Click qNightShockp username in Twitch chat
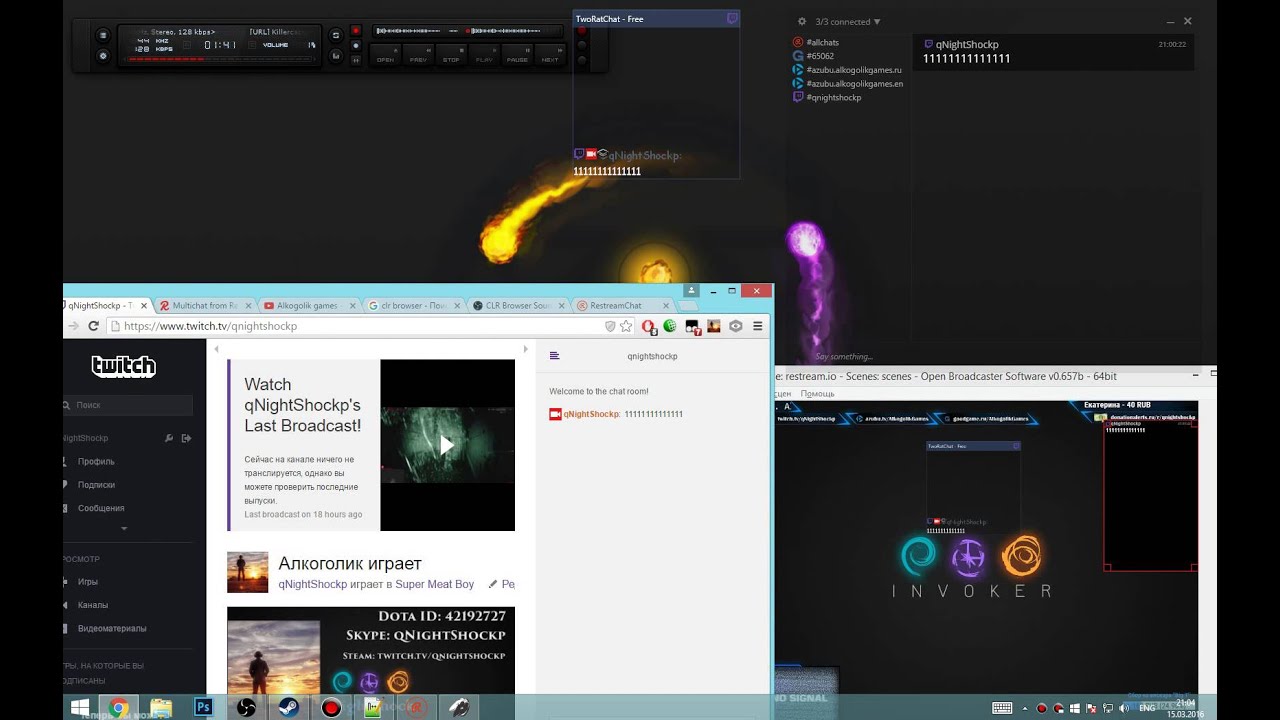 click(591, 414)
